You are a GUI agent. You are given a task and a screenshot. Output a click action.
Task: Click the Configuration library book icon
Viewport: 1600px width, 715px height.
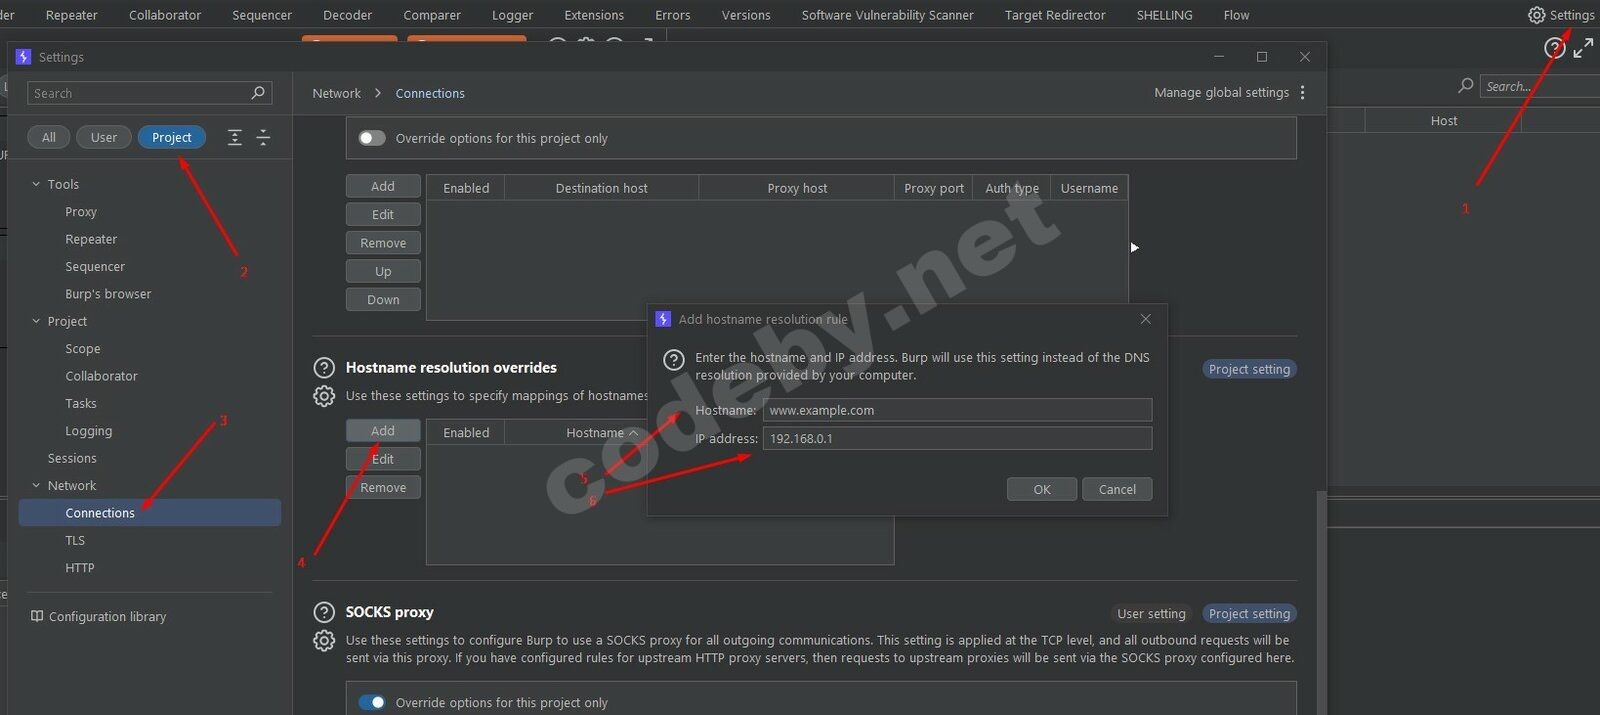[x=37, y=616]
